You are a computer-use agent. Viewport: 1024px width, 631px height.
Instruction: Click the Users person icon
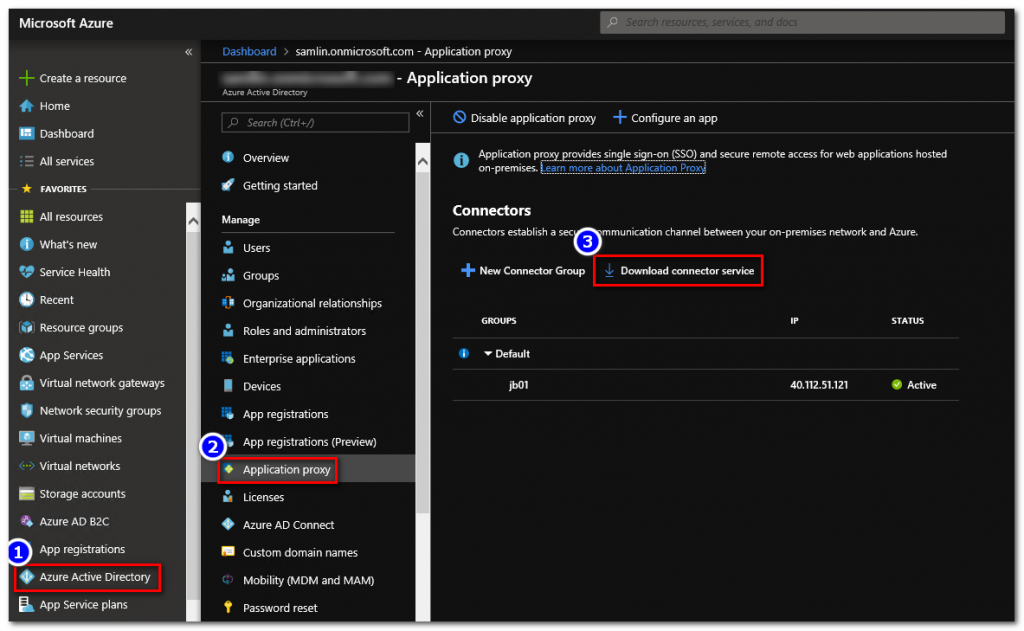click(228, 248)
